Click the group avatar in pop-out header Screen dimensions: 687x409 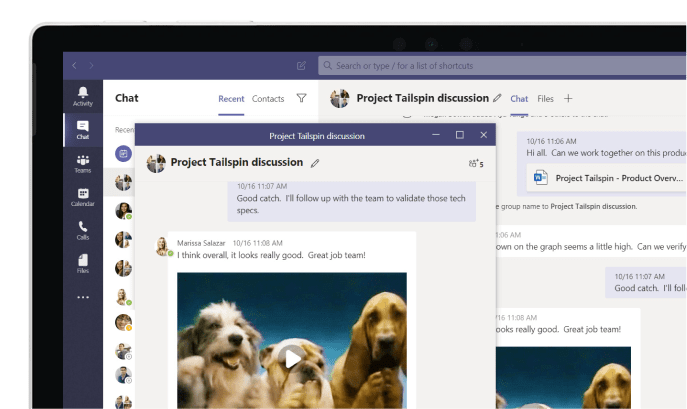(x=156, y=163)
